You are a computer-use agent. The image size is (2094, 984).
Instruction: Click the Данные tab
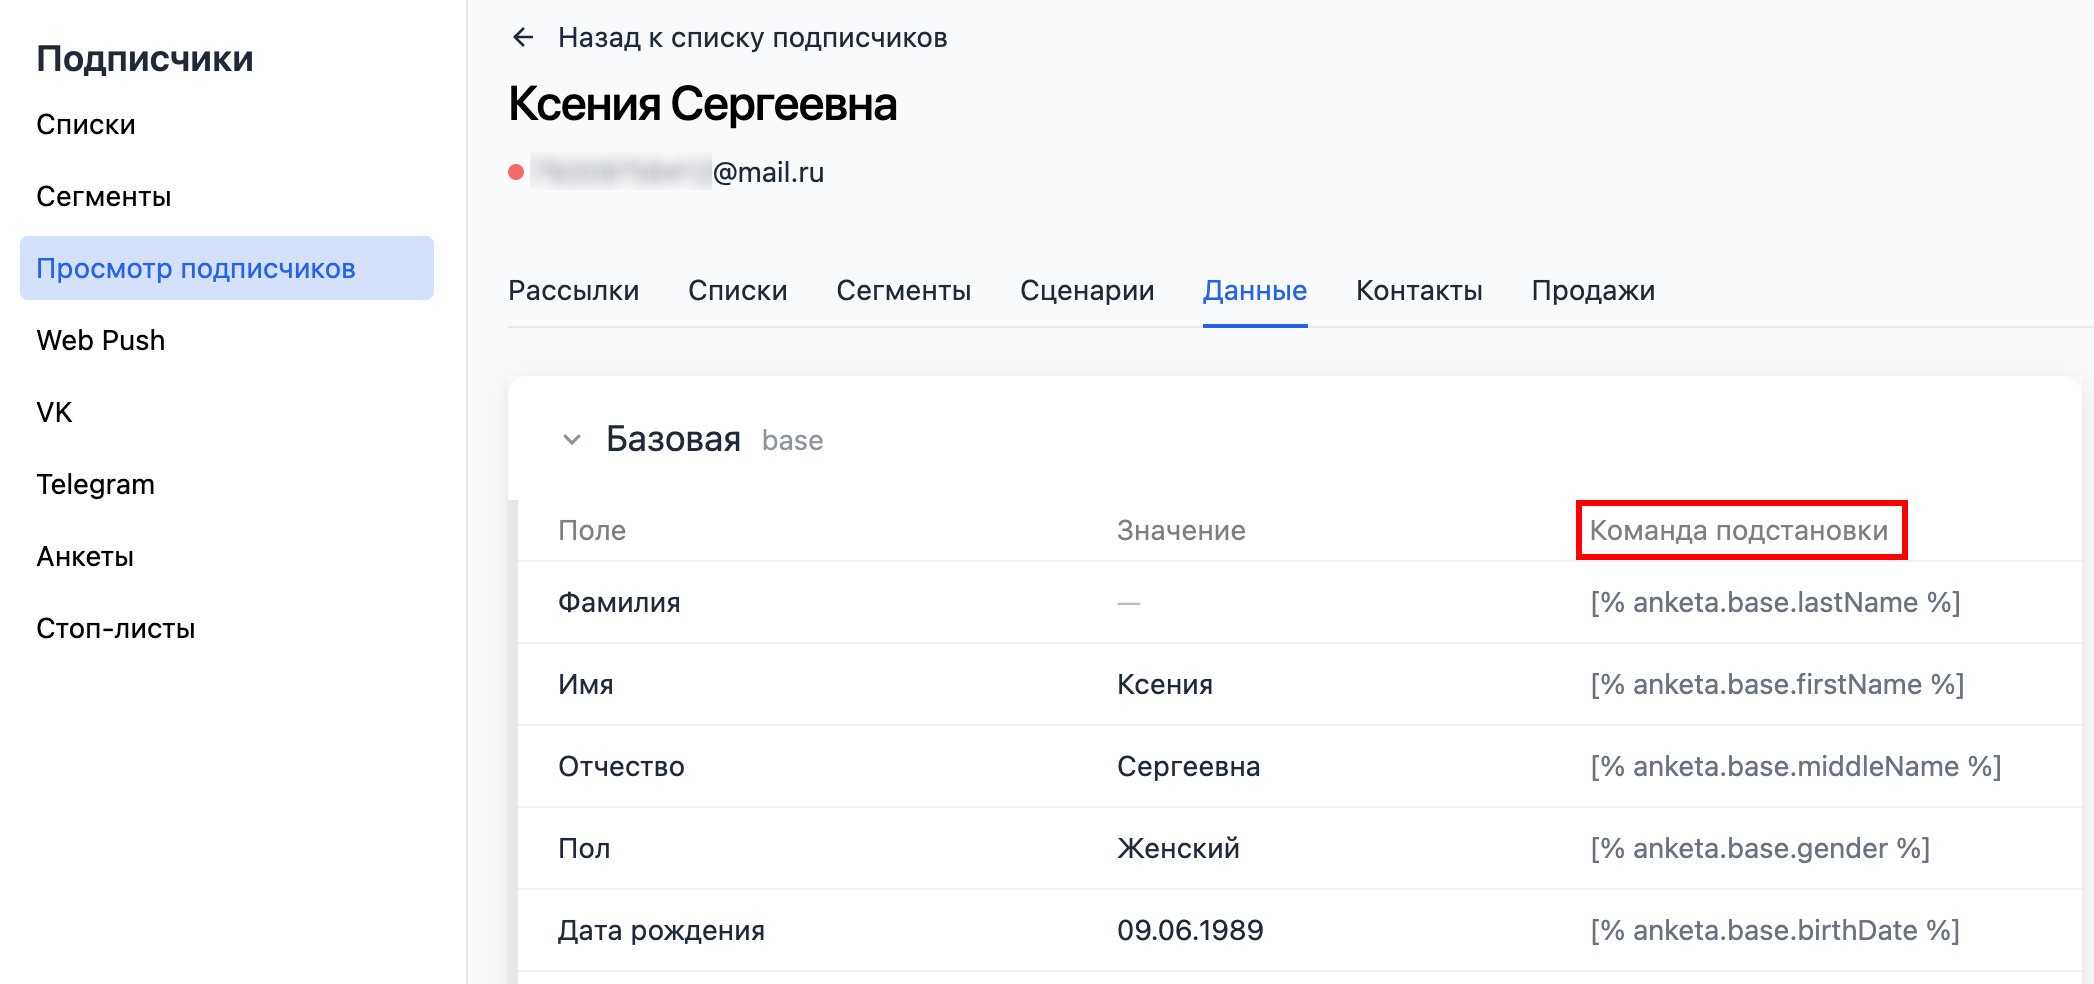[x=1255, y=291]
